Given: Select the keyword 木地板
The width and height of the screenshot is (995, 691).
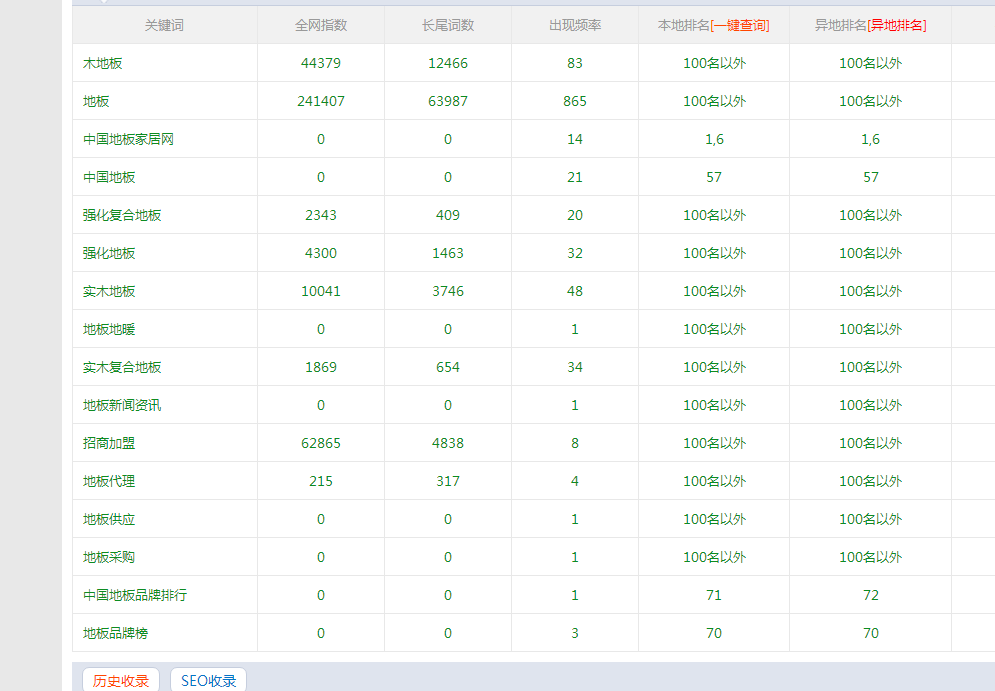Looking at the screenshot, I should pyautogui.click(x=103, y=63).
